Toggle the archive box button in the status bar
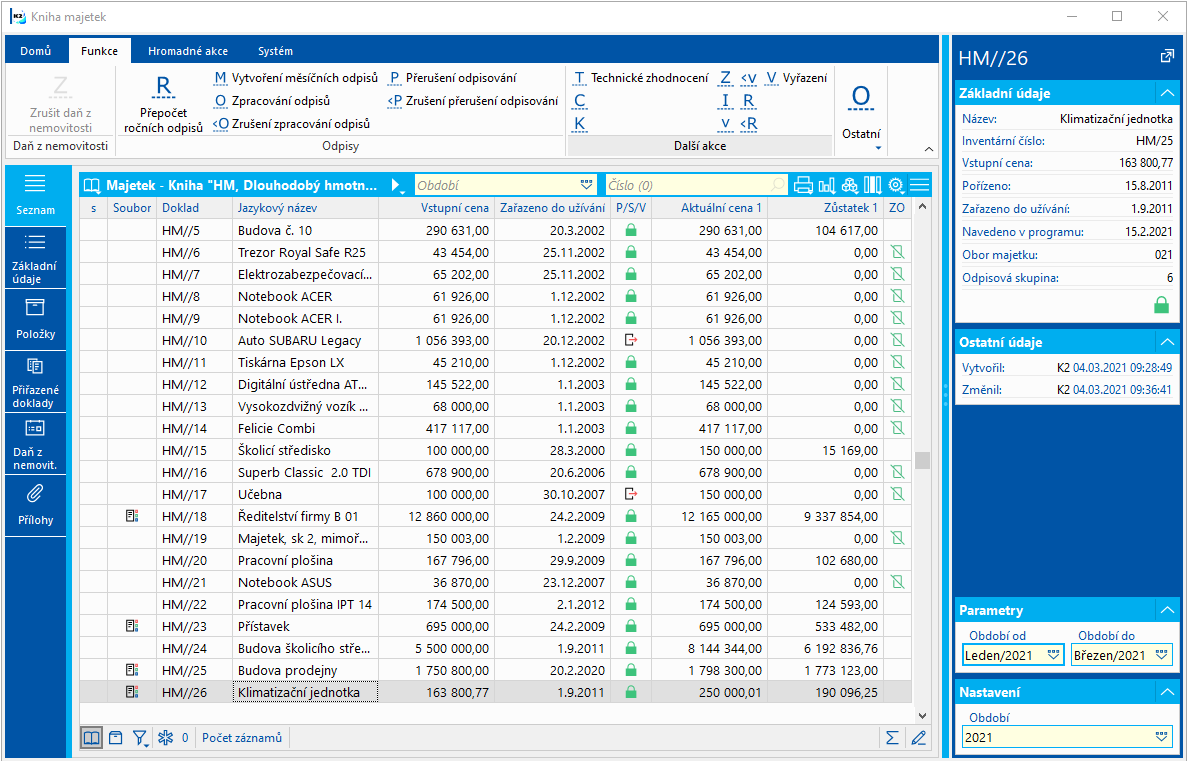Viewport: 1187px width, 761px height. tap(116, 738)
